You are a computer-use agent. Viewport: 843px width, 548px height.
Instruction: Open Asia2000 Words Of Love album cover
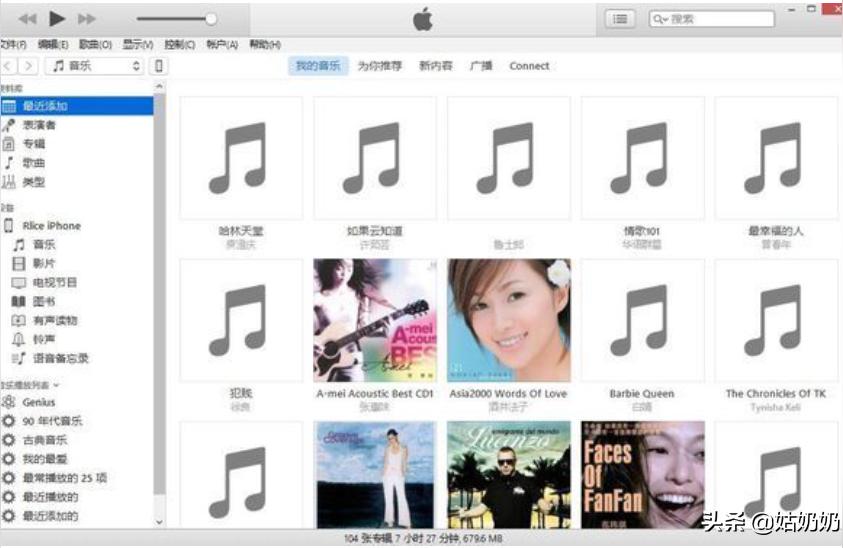coord(509,321)
